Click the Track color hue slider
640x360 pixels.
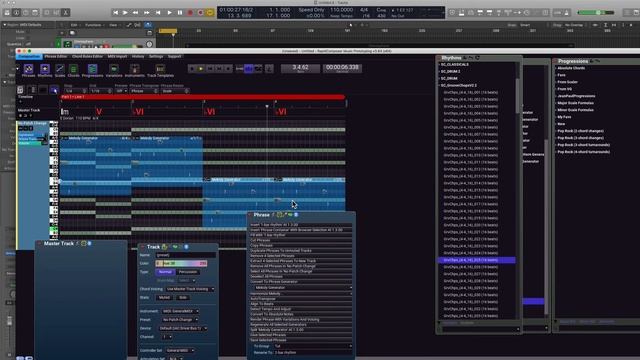(x=181, y=263)
